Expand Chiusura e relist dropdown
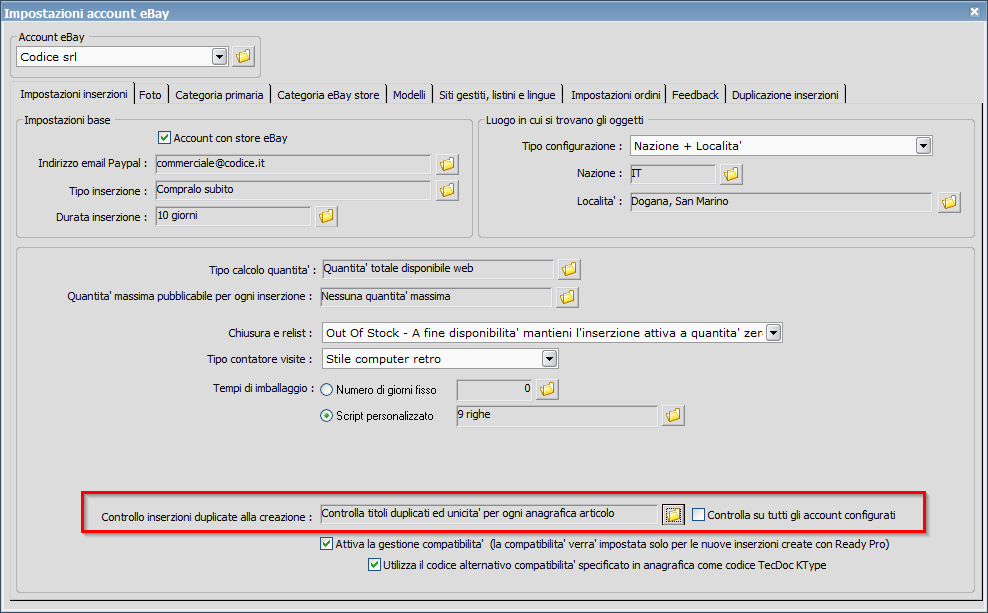This screenshot has height=613, width=988. pyautogui.click(x=773, y=333)
